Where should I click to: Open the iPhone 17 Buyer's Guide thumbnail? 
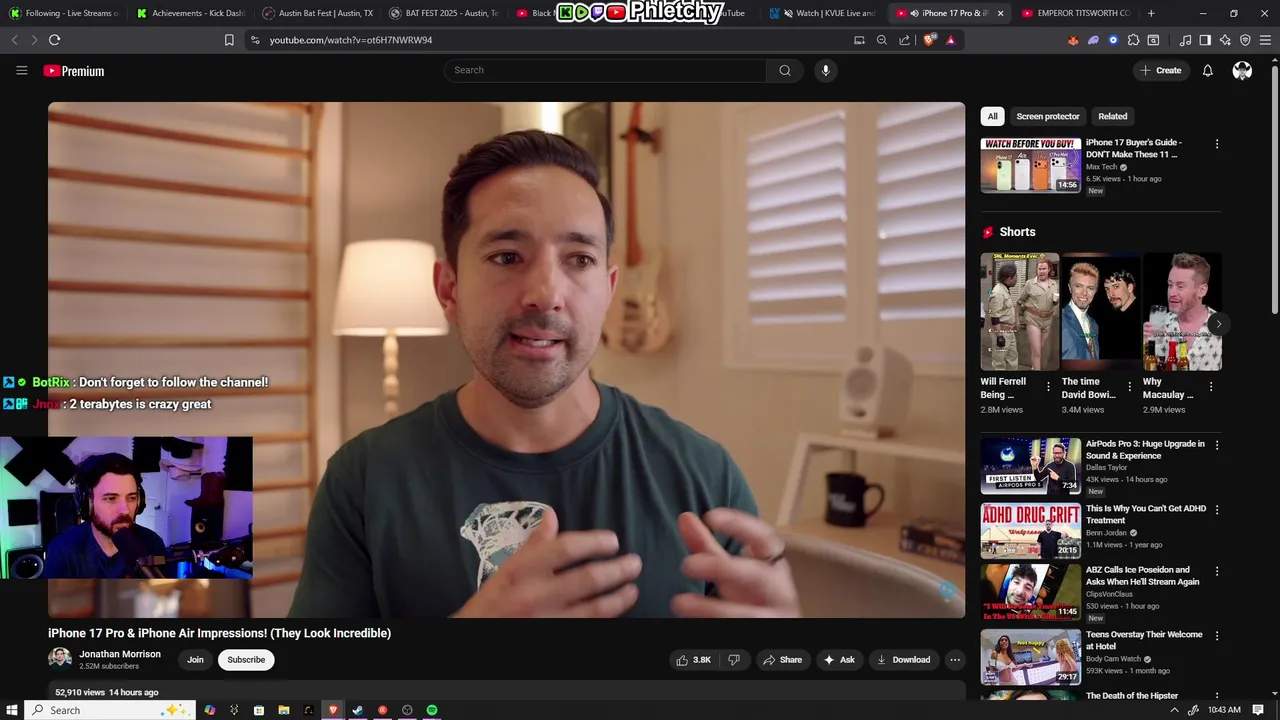(x=1030, y=165)
